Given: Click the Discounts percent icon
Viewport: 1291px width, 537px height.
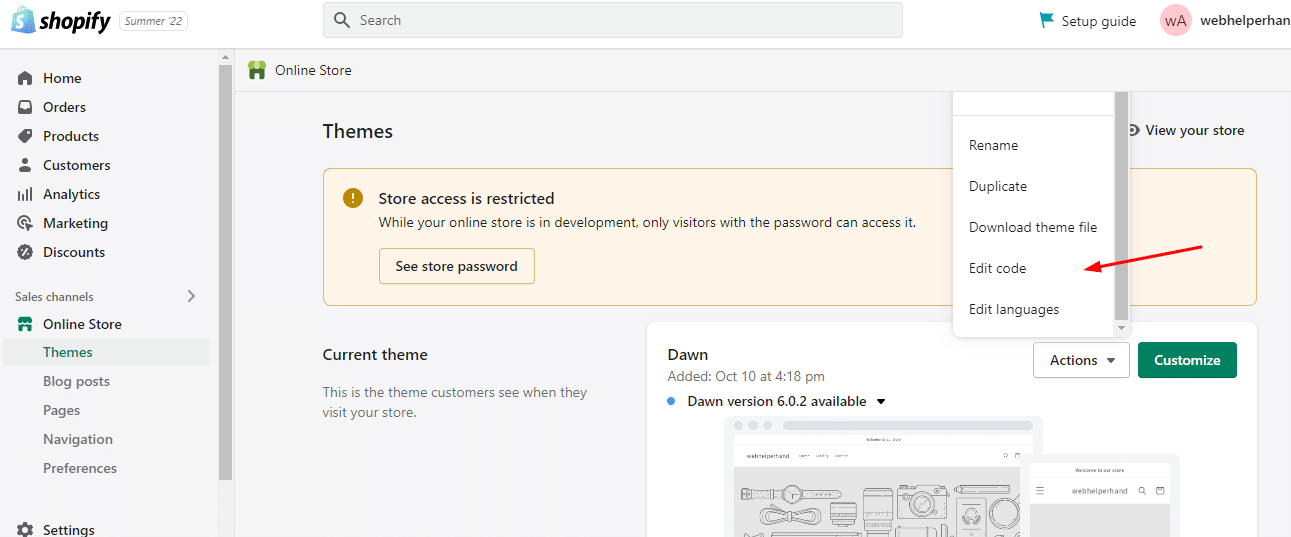Looking at the screenshot, I should [25, 252].
